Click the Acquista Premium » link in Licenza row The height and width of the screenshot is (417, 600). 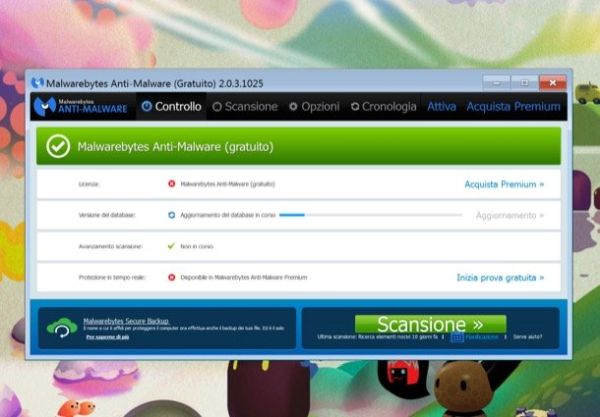504,184
